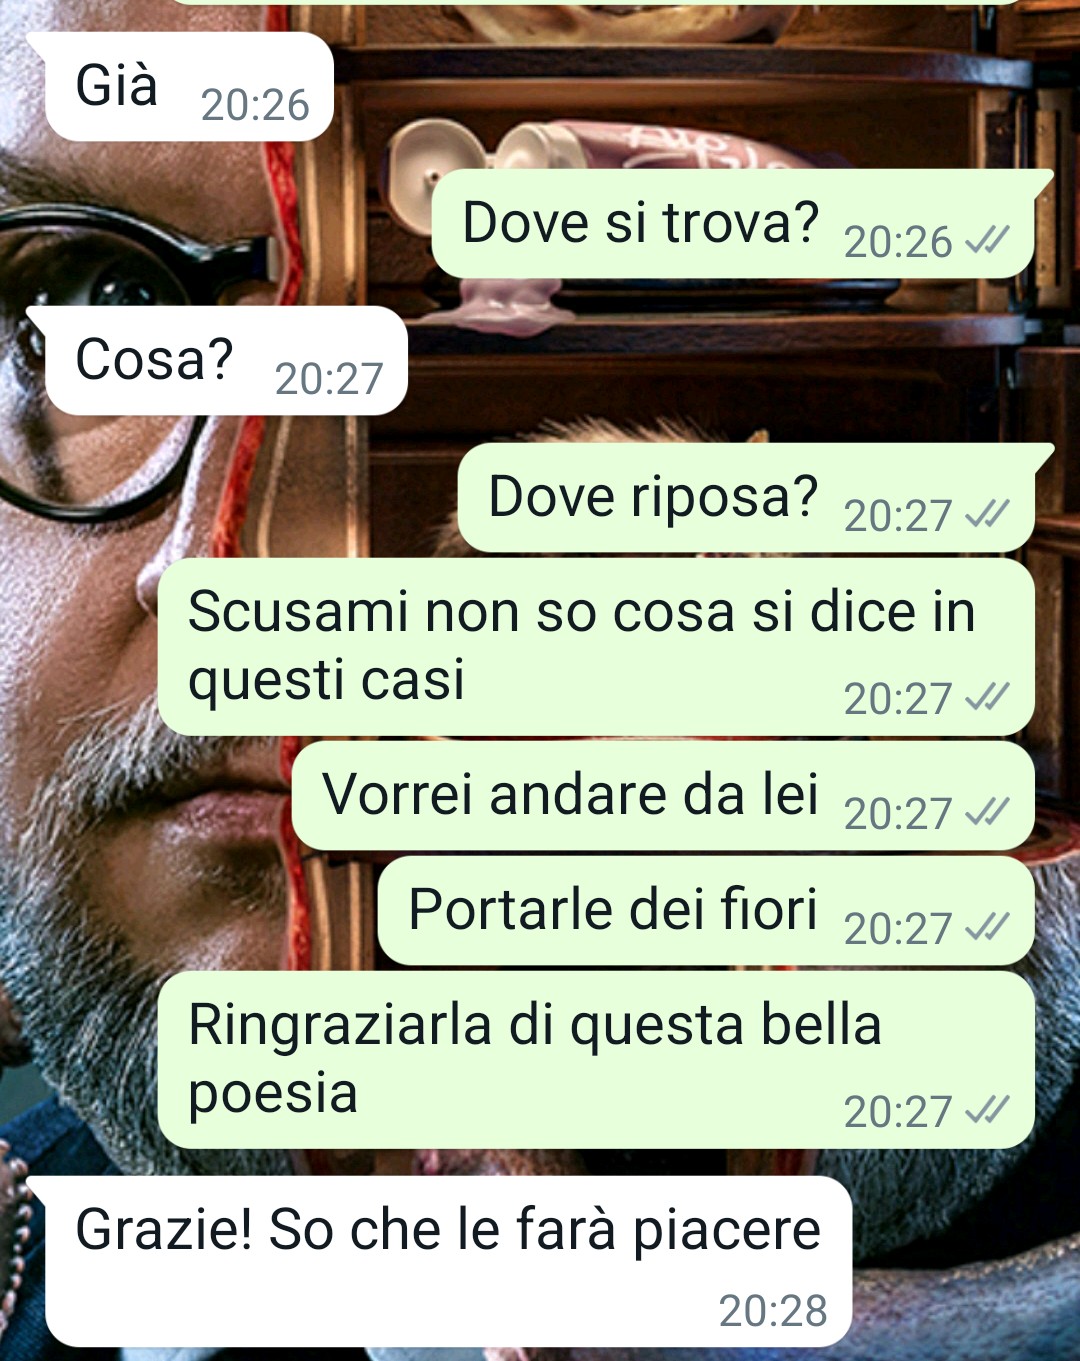The image size is (1080, 1361).
Task: Tap the 20:27 timestamp beside "Cosa?"
Action: point(329,379)
